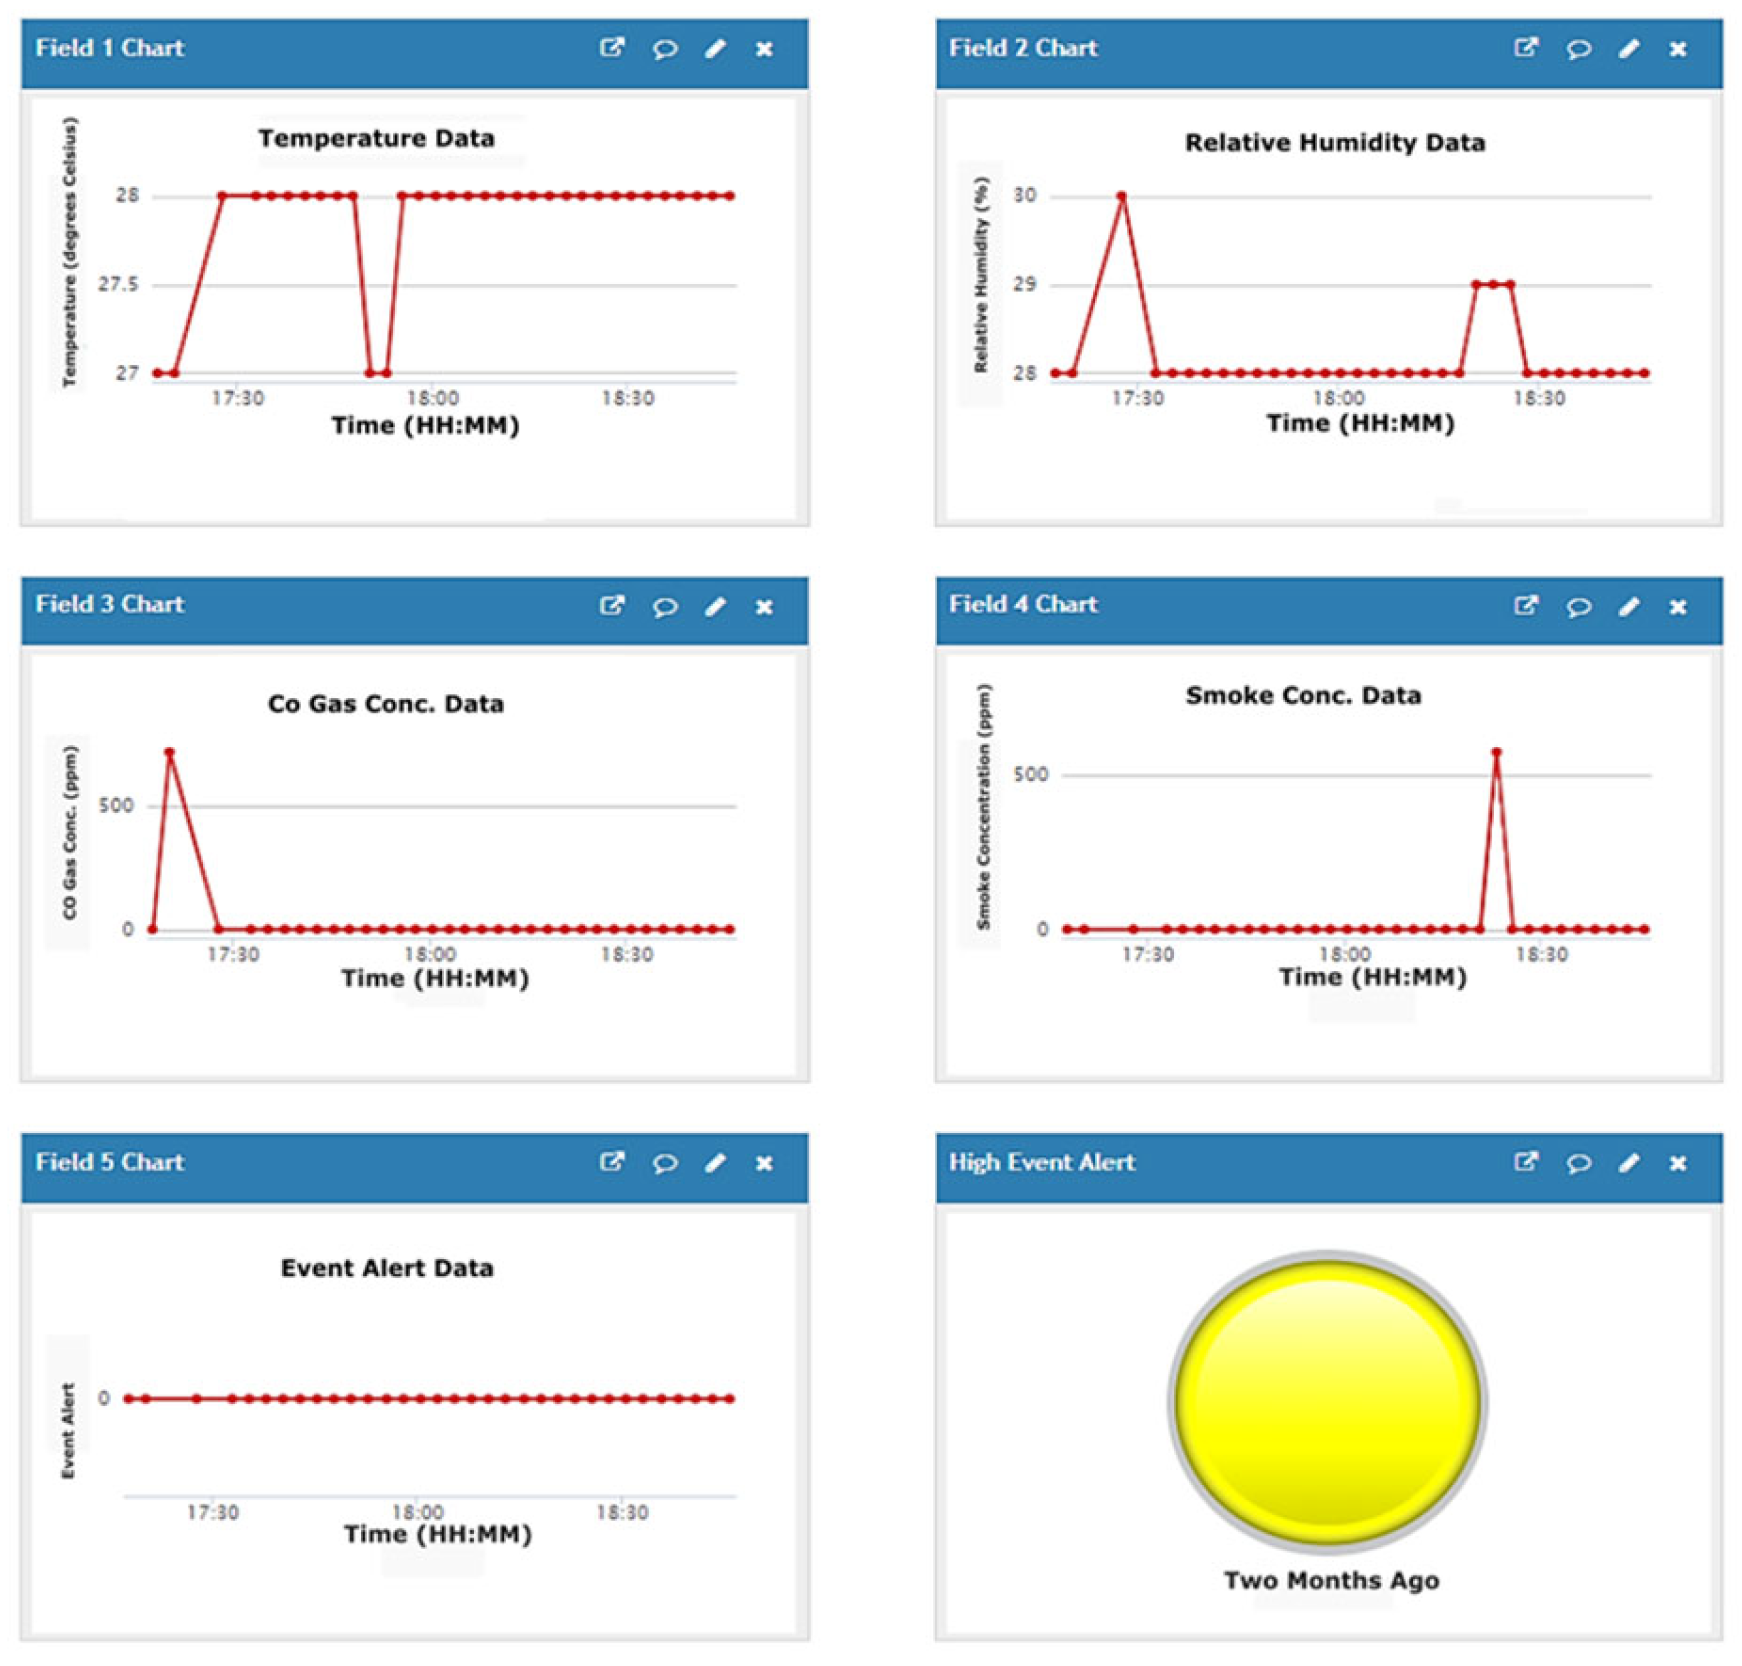Viewport: 1742px width, 1666px height.
Task: Click the CO gas peak data point
Action: coord(170,753)
